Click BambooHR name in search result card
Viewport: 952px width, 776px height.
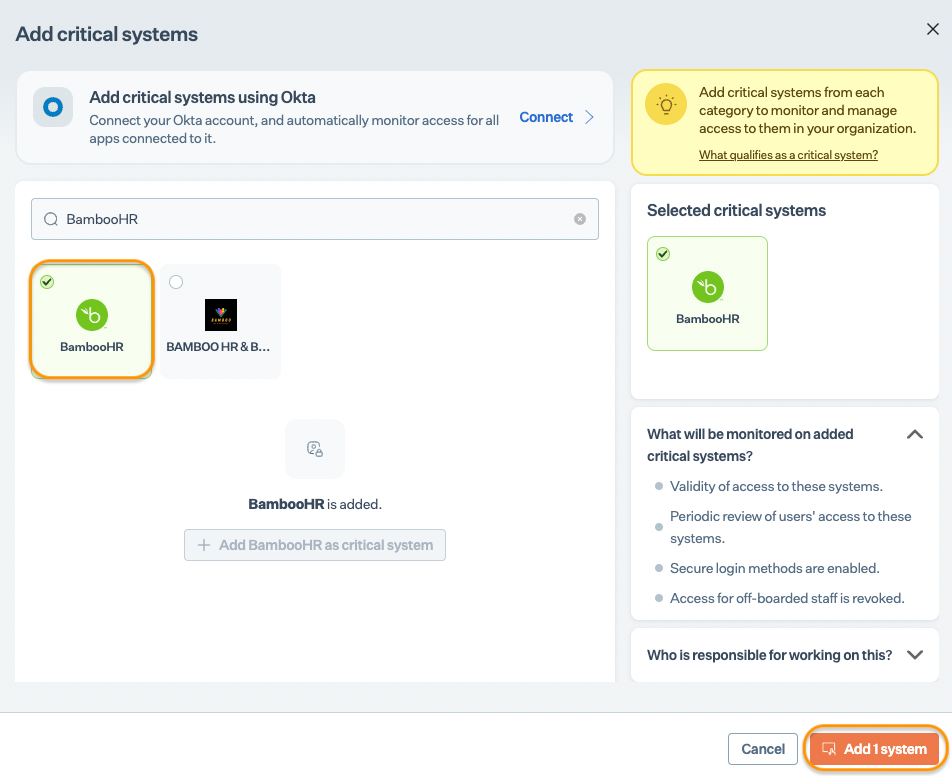click(x=92, y=347)
